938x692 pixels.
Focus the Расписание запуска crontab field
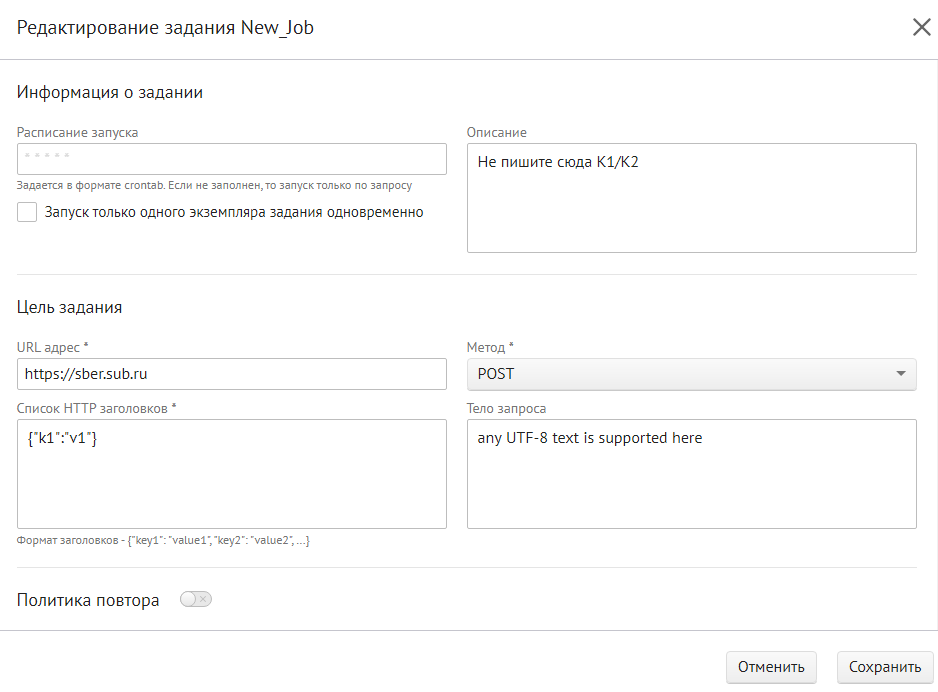click(x=231, y=159)
